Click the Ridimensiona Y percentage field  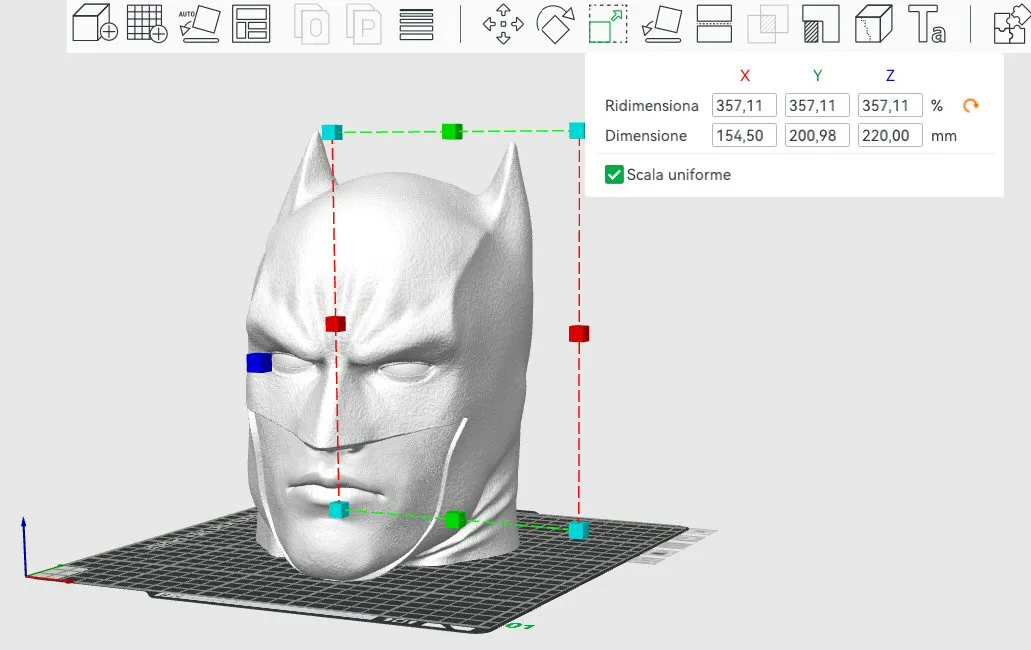pyautogui.click(x=817, y=105)
